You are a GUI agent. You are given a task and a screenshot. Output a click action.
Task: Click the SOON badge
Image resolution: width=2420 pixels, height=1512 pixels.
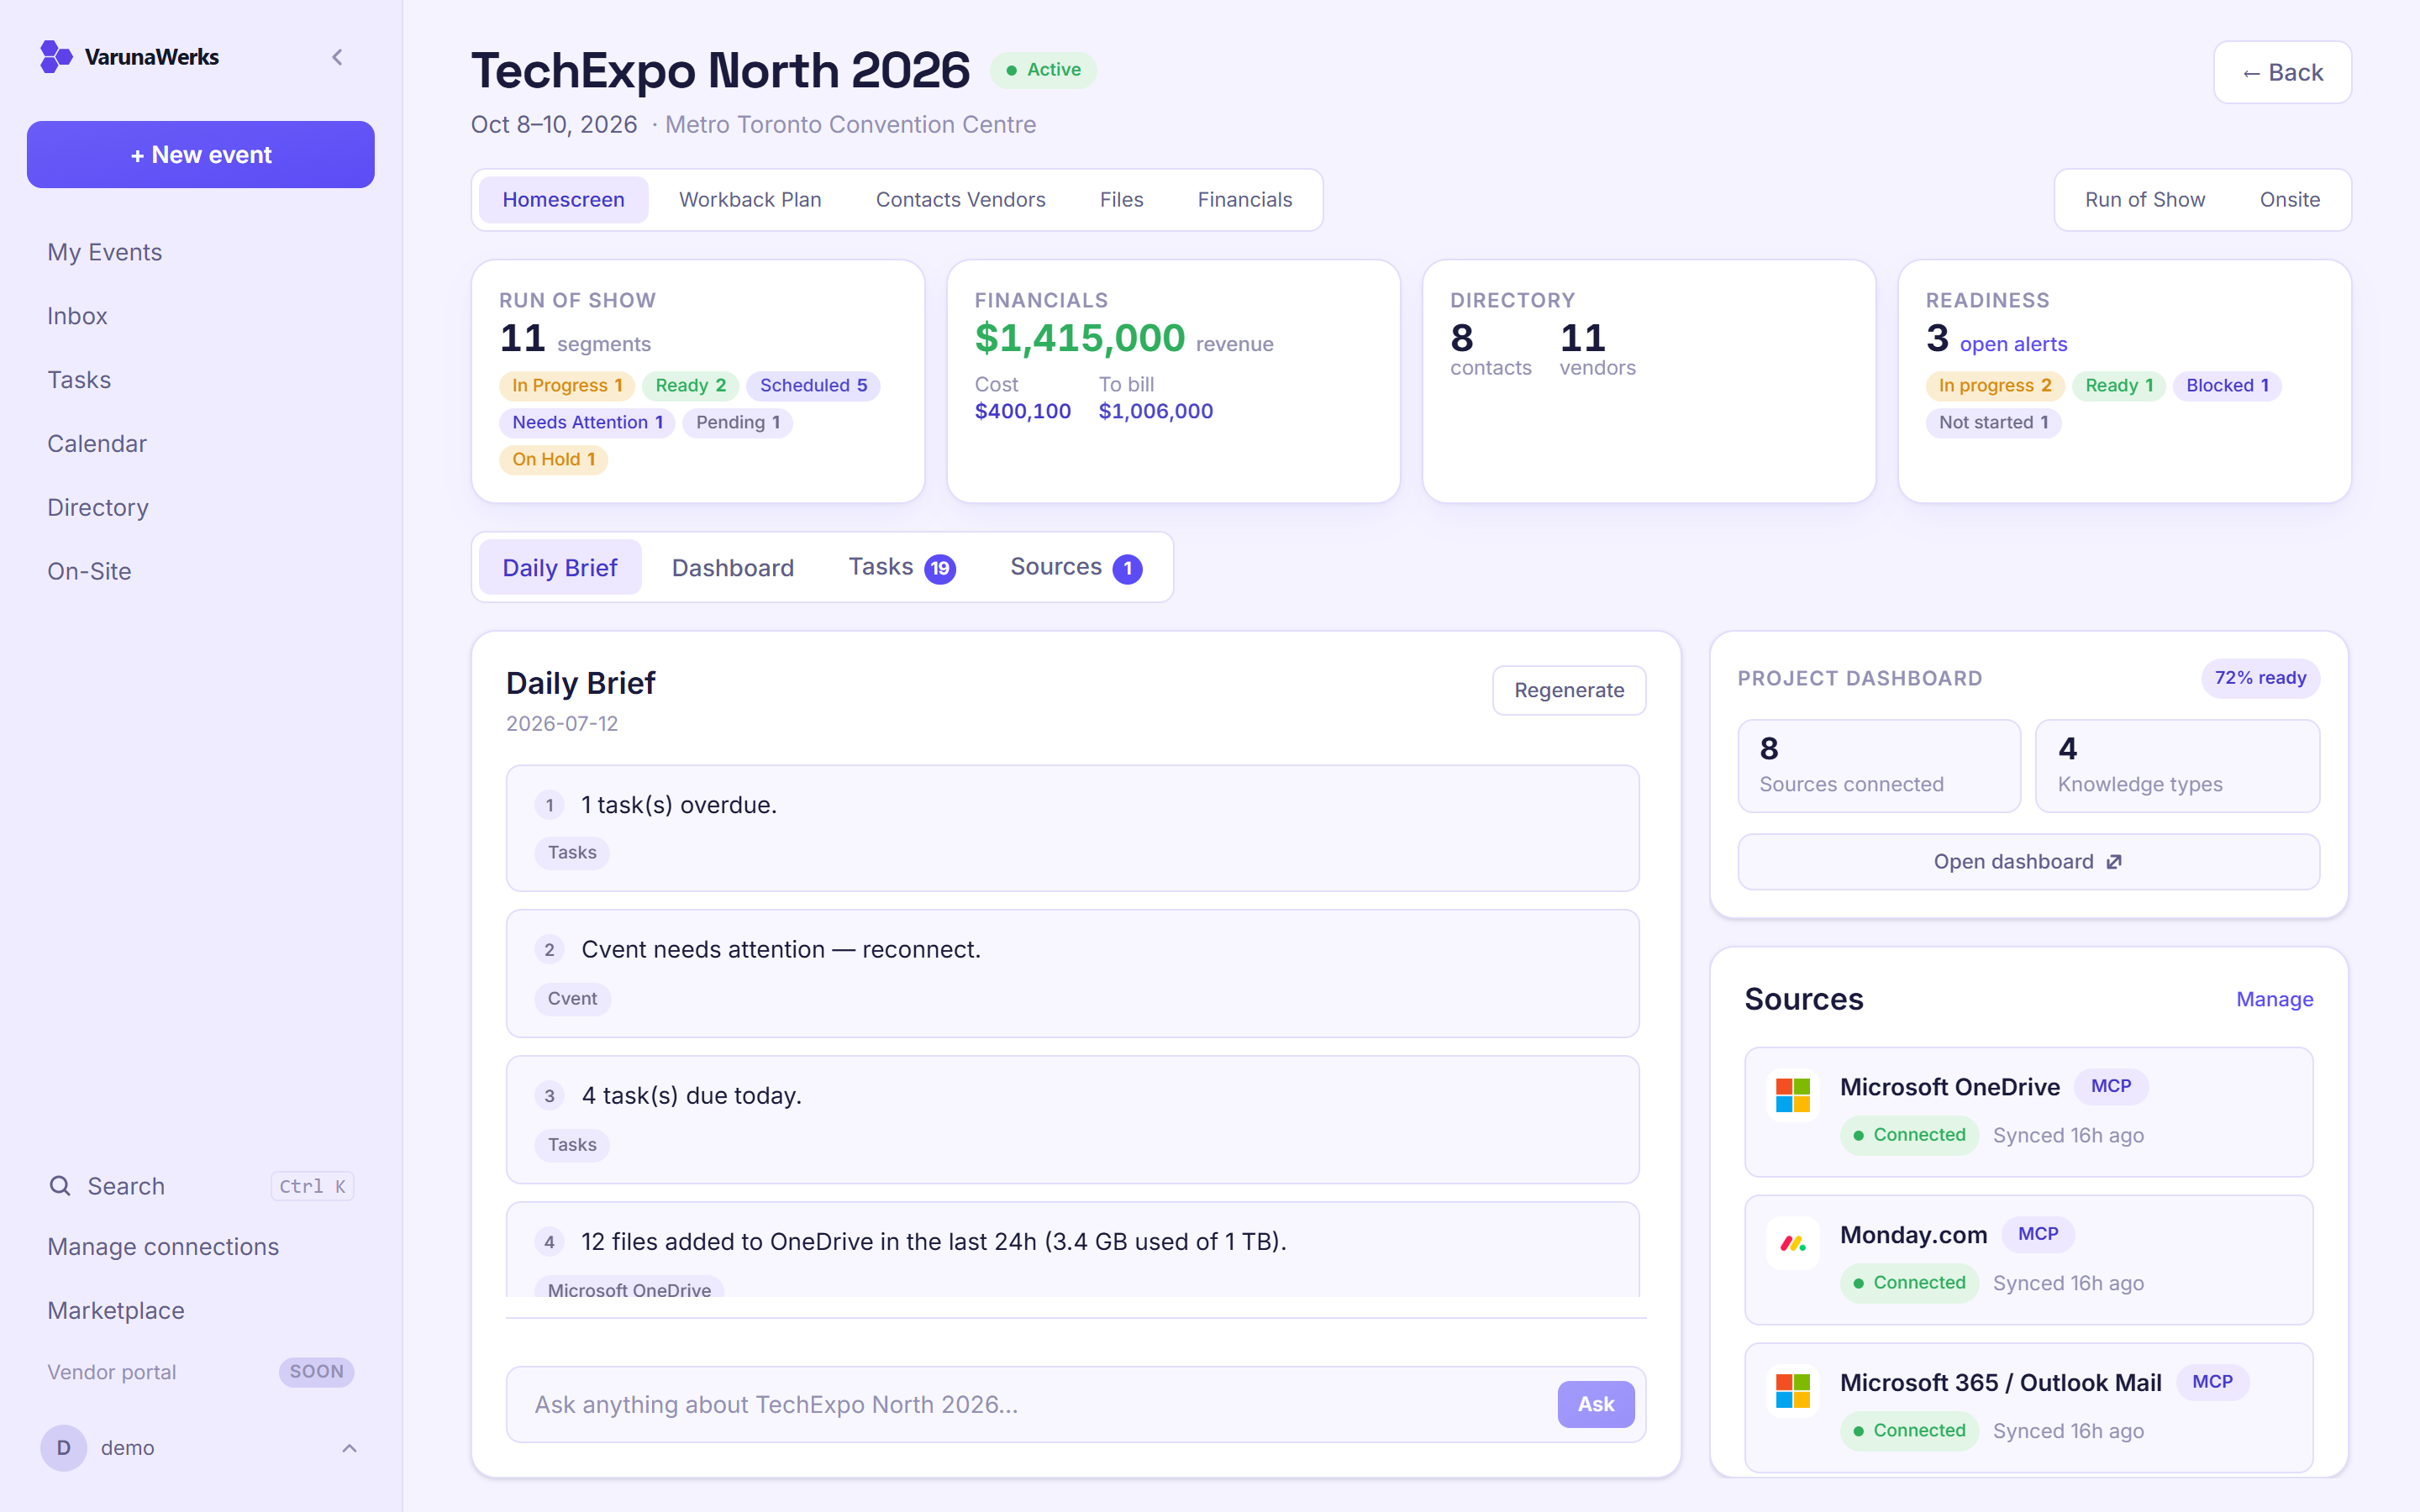tap(316, 1372)
